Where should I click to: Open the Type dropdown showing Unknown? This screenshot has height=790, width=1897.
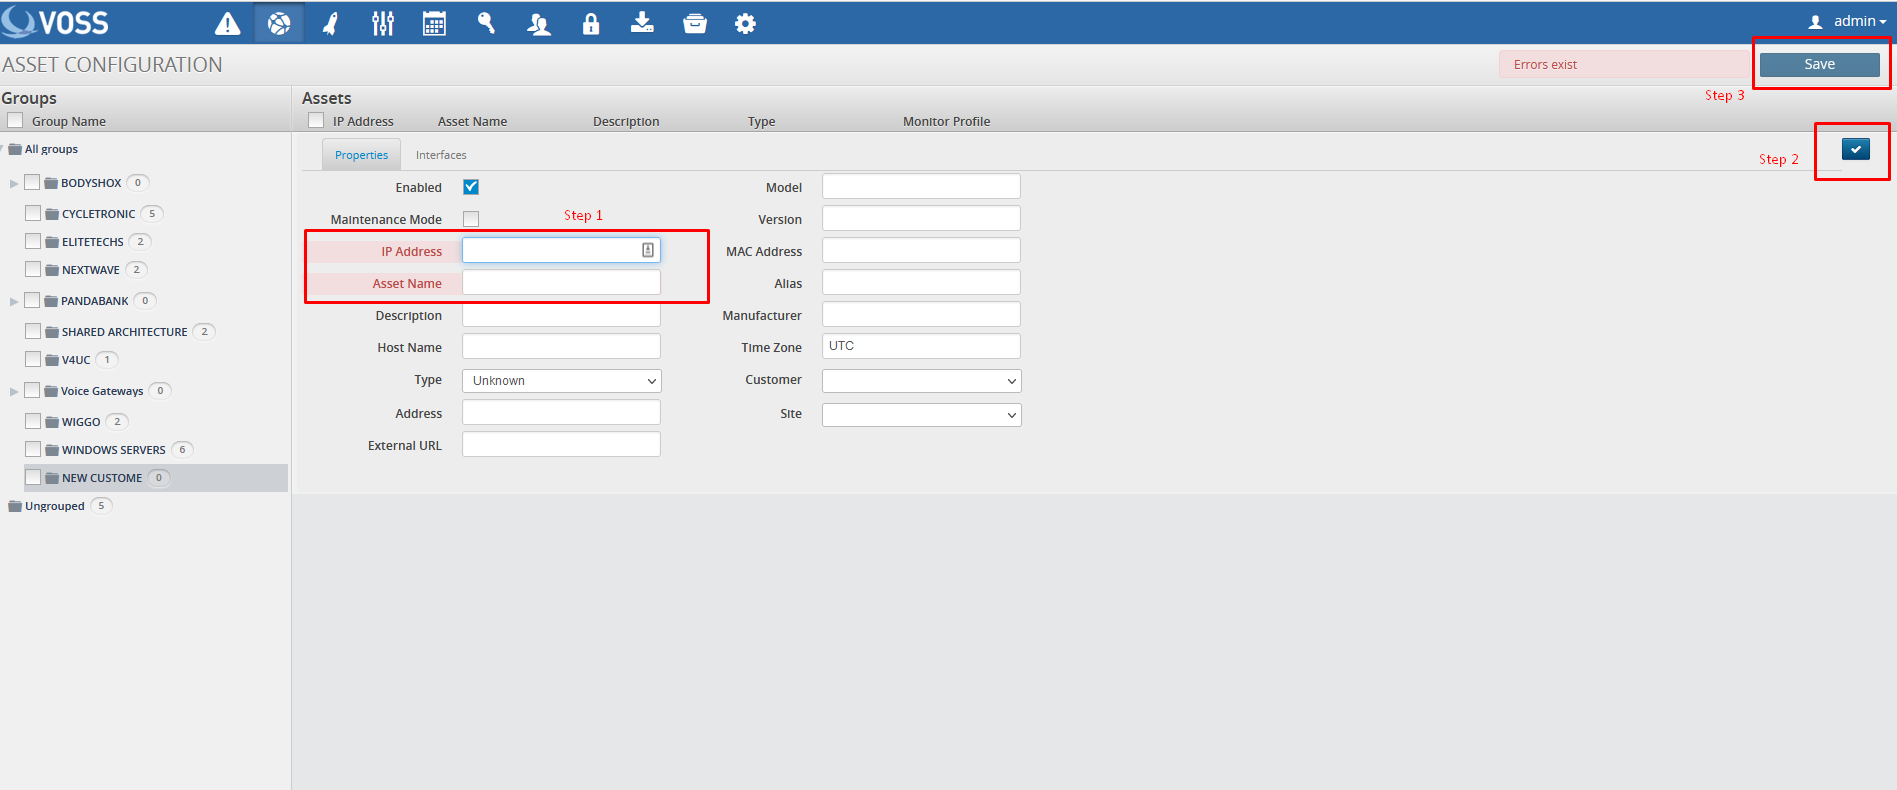(561, 381)
